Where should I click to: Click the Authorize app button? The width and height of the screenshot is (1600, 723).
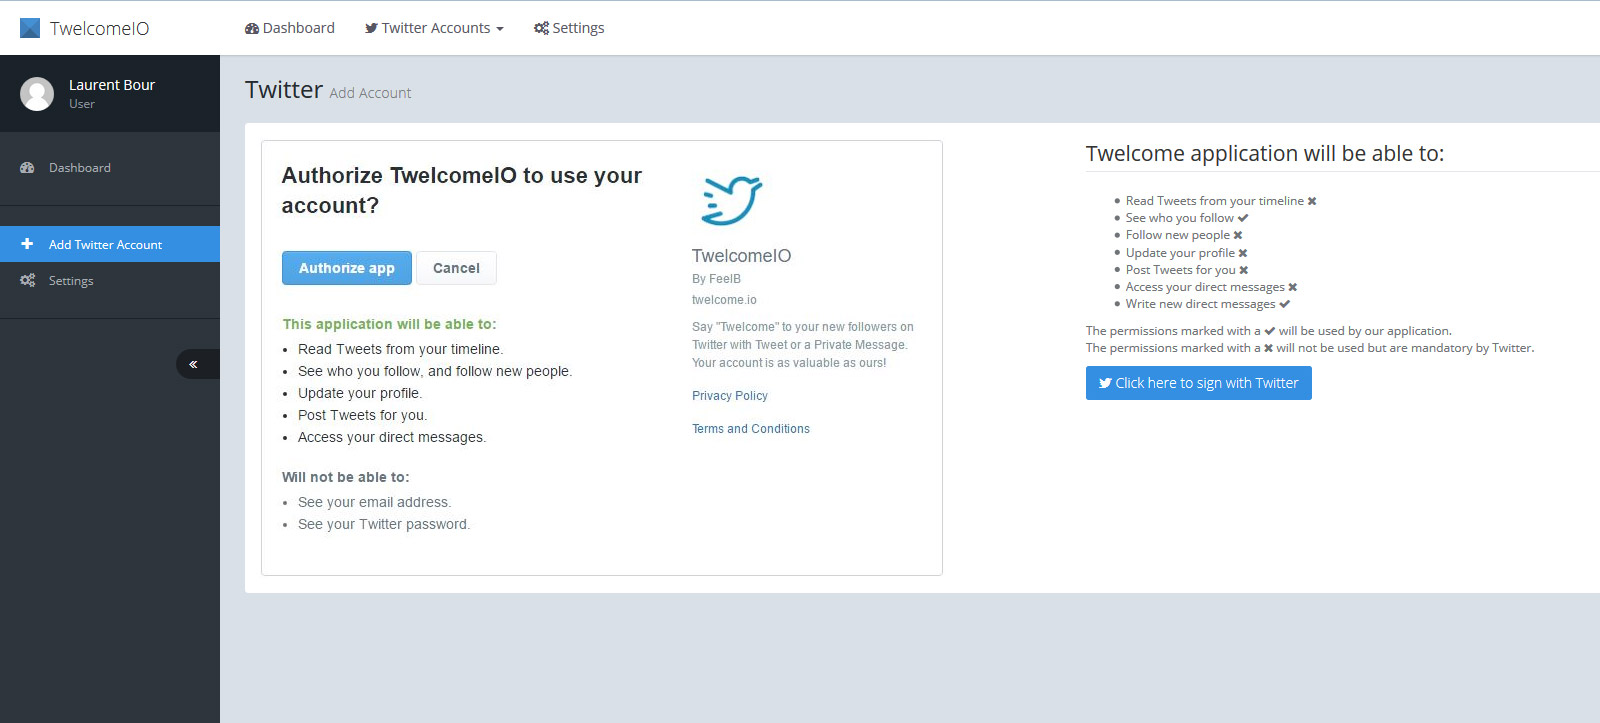[x=347, y=268]
